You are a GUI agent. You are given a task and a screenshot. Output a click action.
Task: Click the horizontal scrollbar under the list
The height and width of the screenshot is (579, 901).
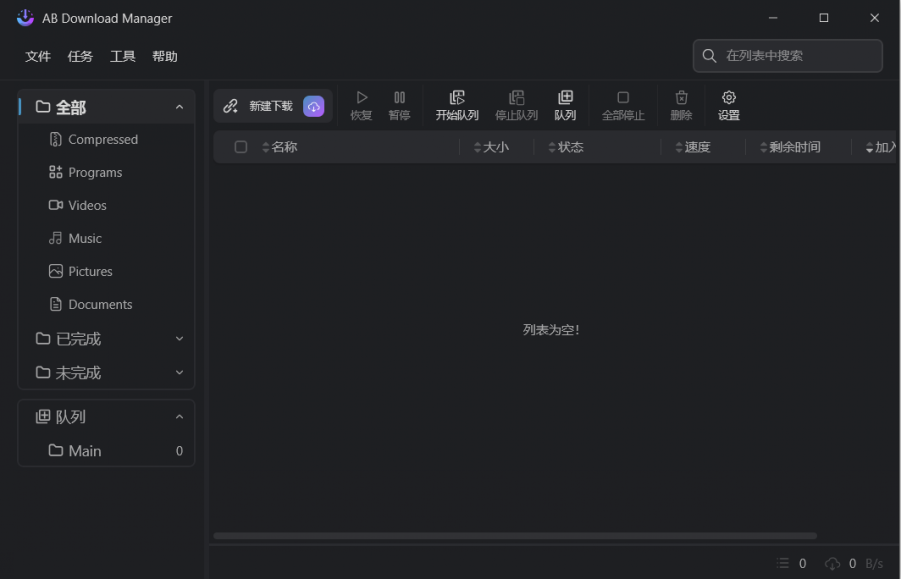click(x=515, y=536)
